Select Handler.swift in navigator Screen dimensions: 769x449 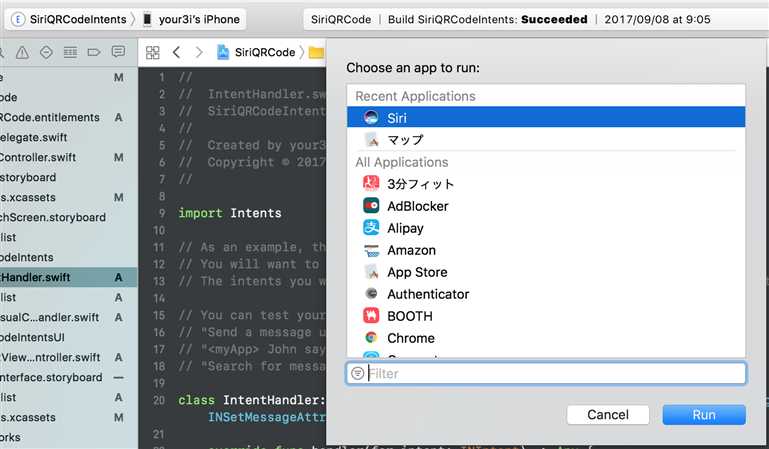pos(35,277)
